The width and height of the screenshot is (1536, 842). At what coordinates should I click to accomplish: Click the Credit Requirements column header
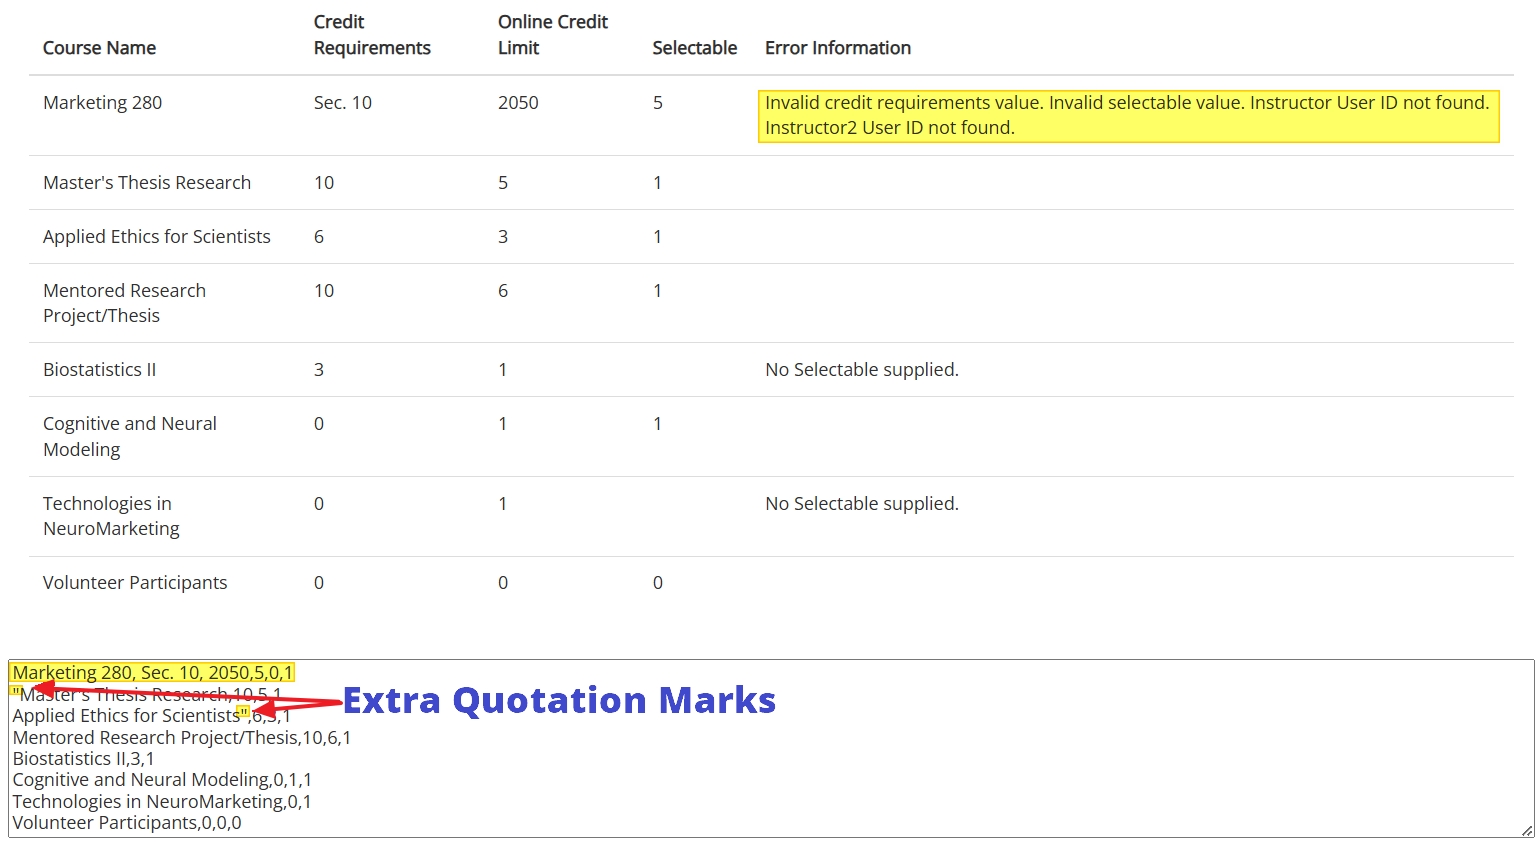pyautogui.click(x=372, y=35)
